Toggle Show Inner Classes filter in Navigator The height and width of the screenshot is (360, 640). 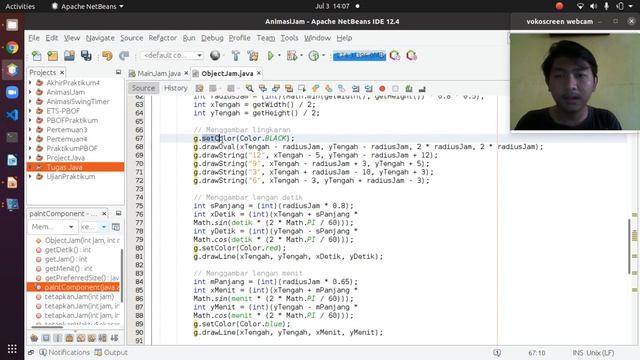pos(81,338)
